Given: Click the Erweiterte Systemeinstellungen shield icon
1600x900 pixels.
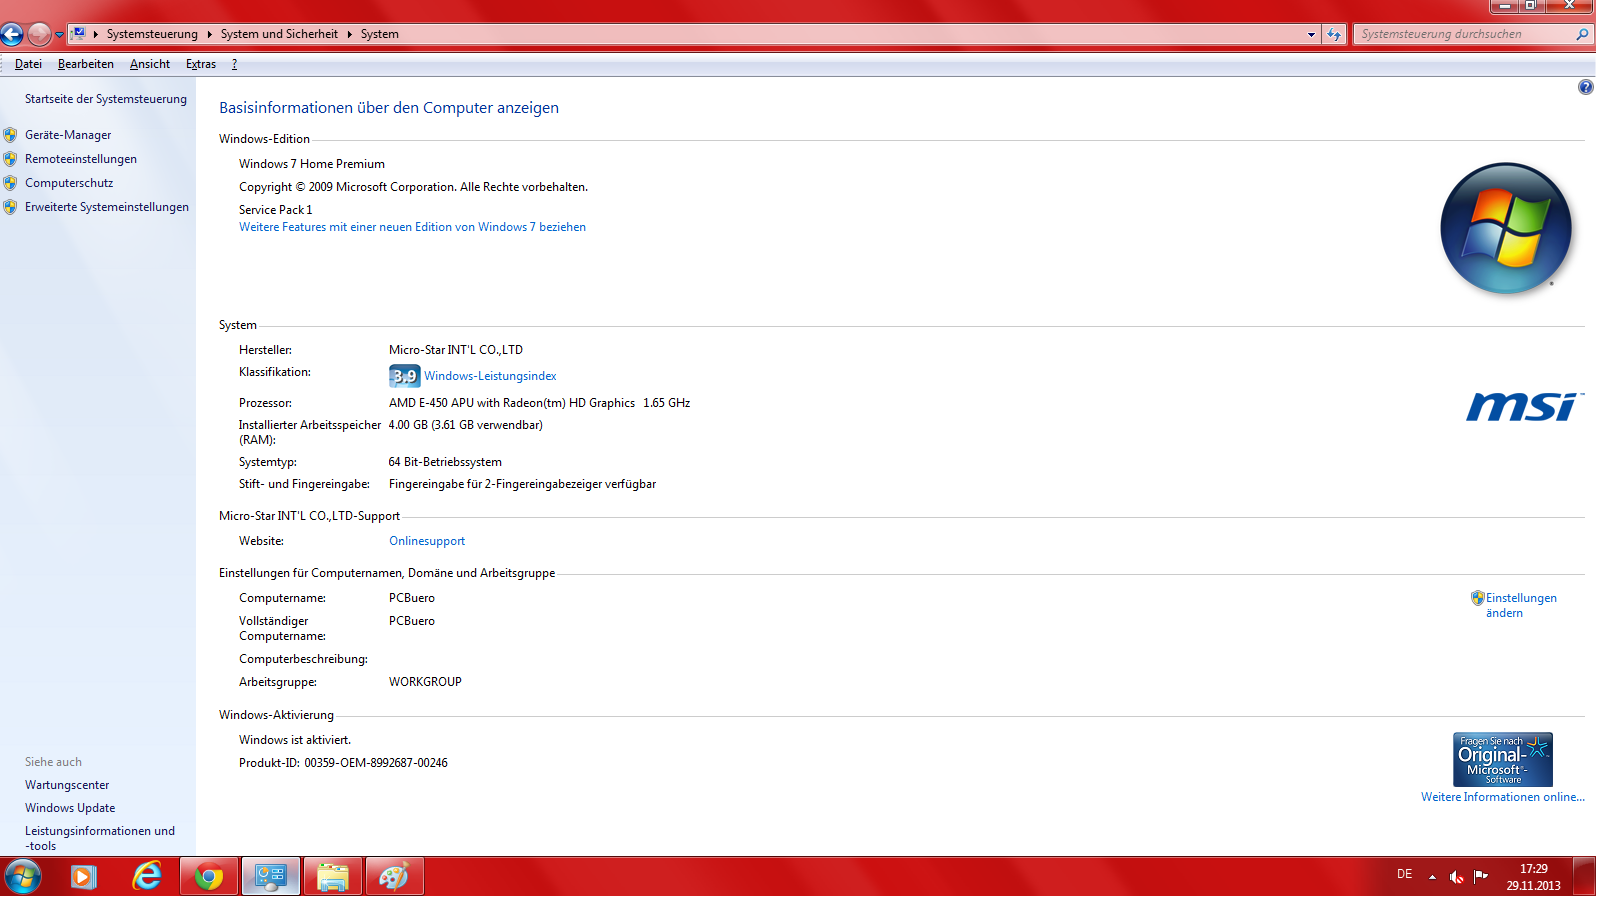Looking at the screenshot, I should pyautogui.click(x=10, y=207).
